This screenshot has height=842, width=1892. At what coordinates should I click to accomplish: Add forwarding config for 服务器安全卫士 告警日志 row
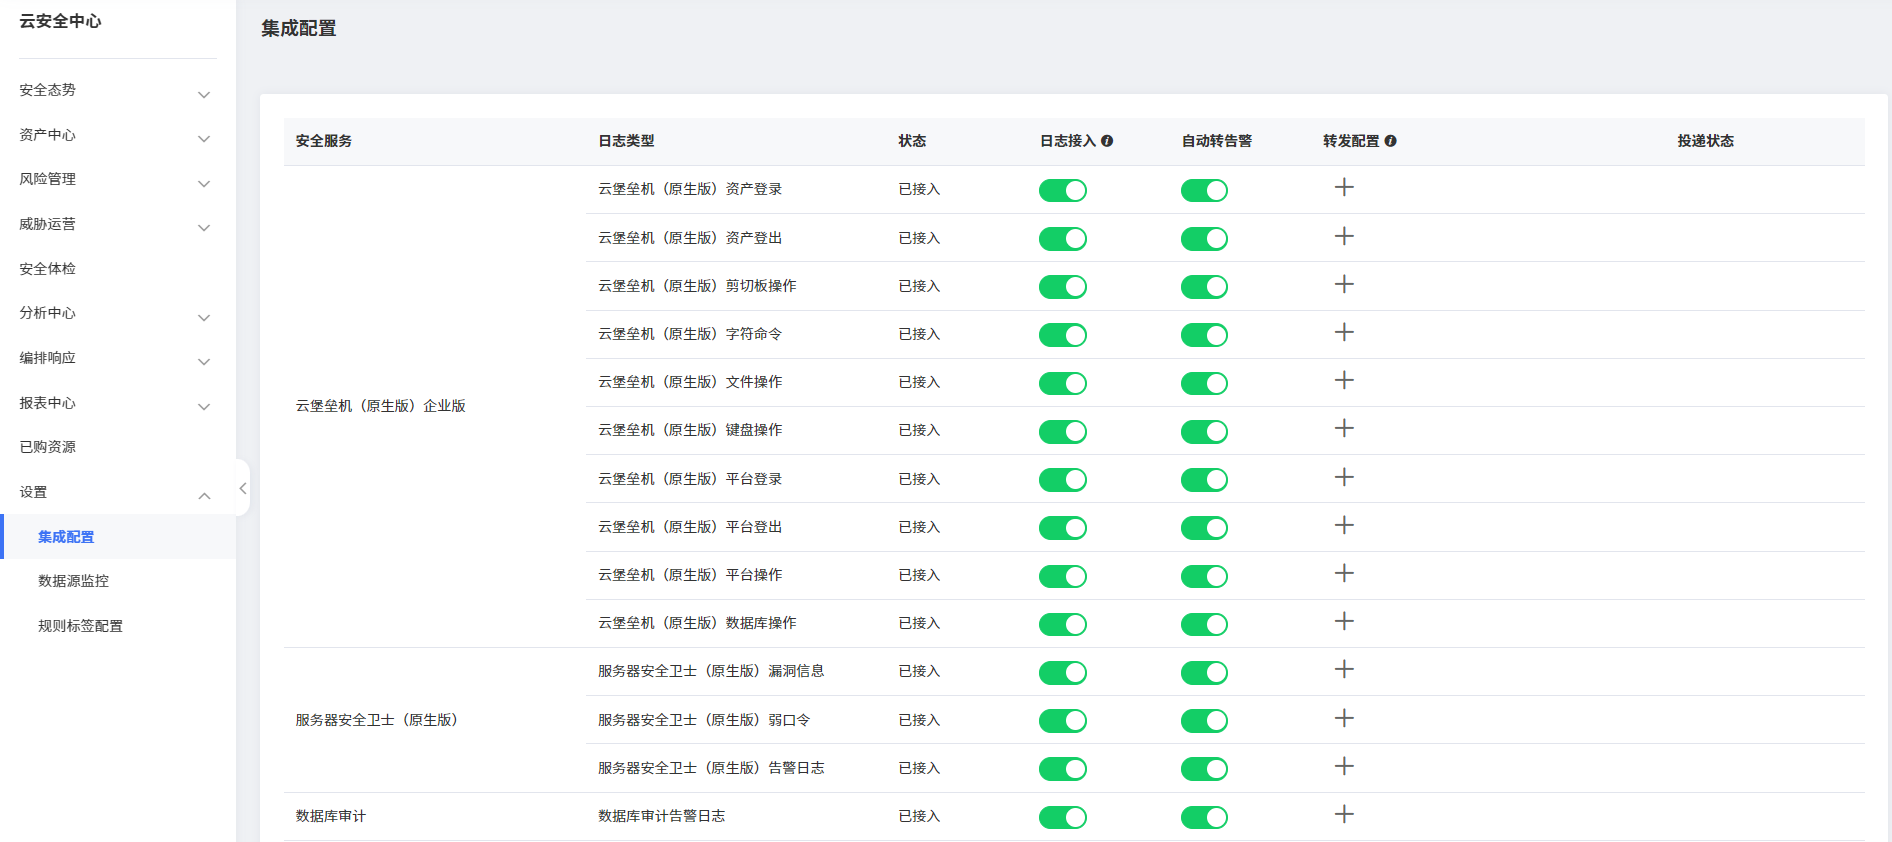coord(1344,766)
